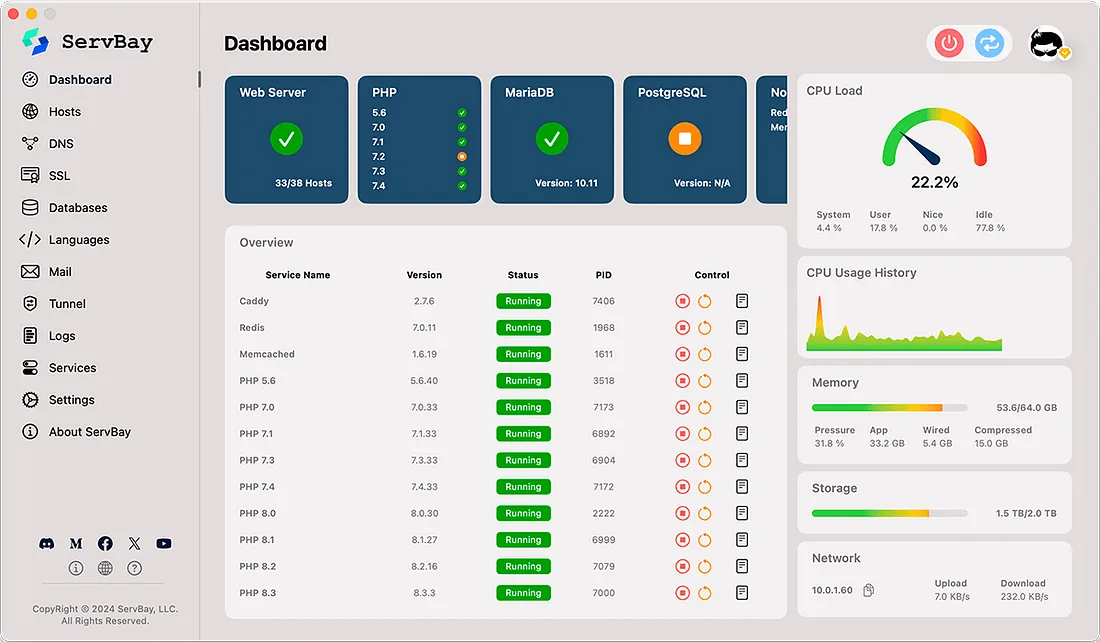
Task: Open the log for Memcached
Action: (x=742, y=354)
